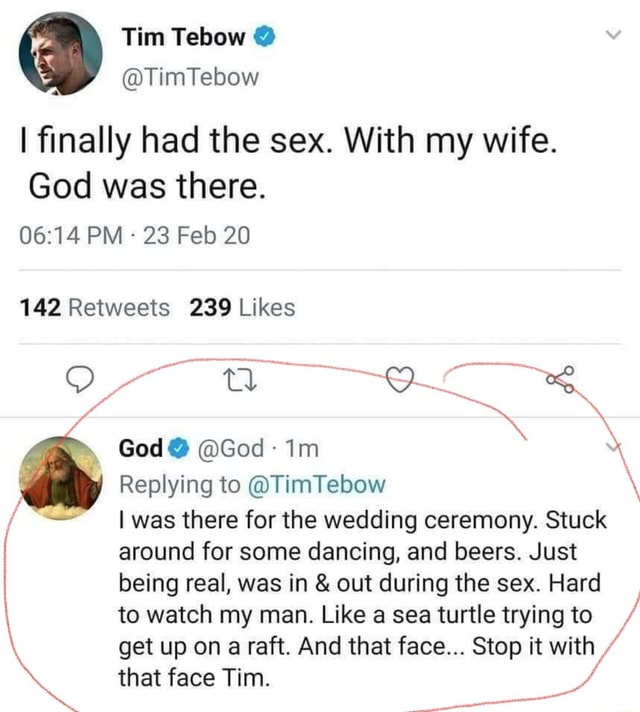The image size is (640, 712).
Task: Open the Tim Tebow display name
Action: click(184, 37)
